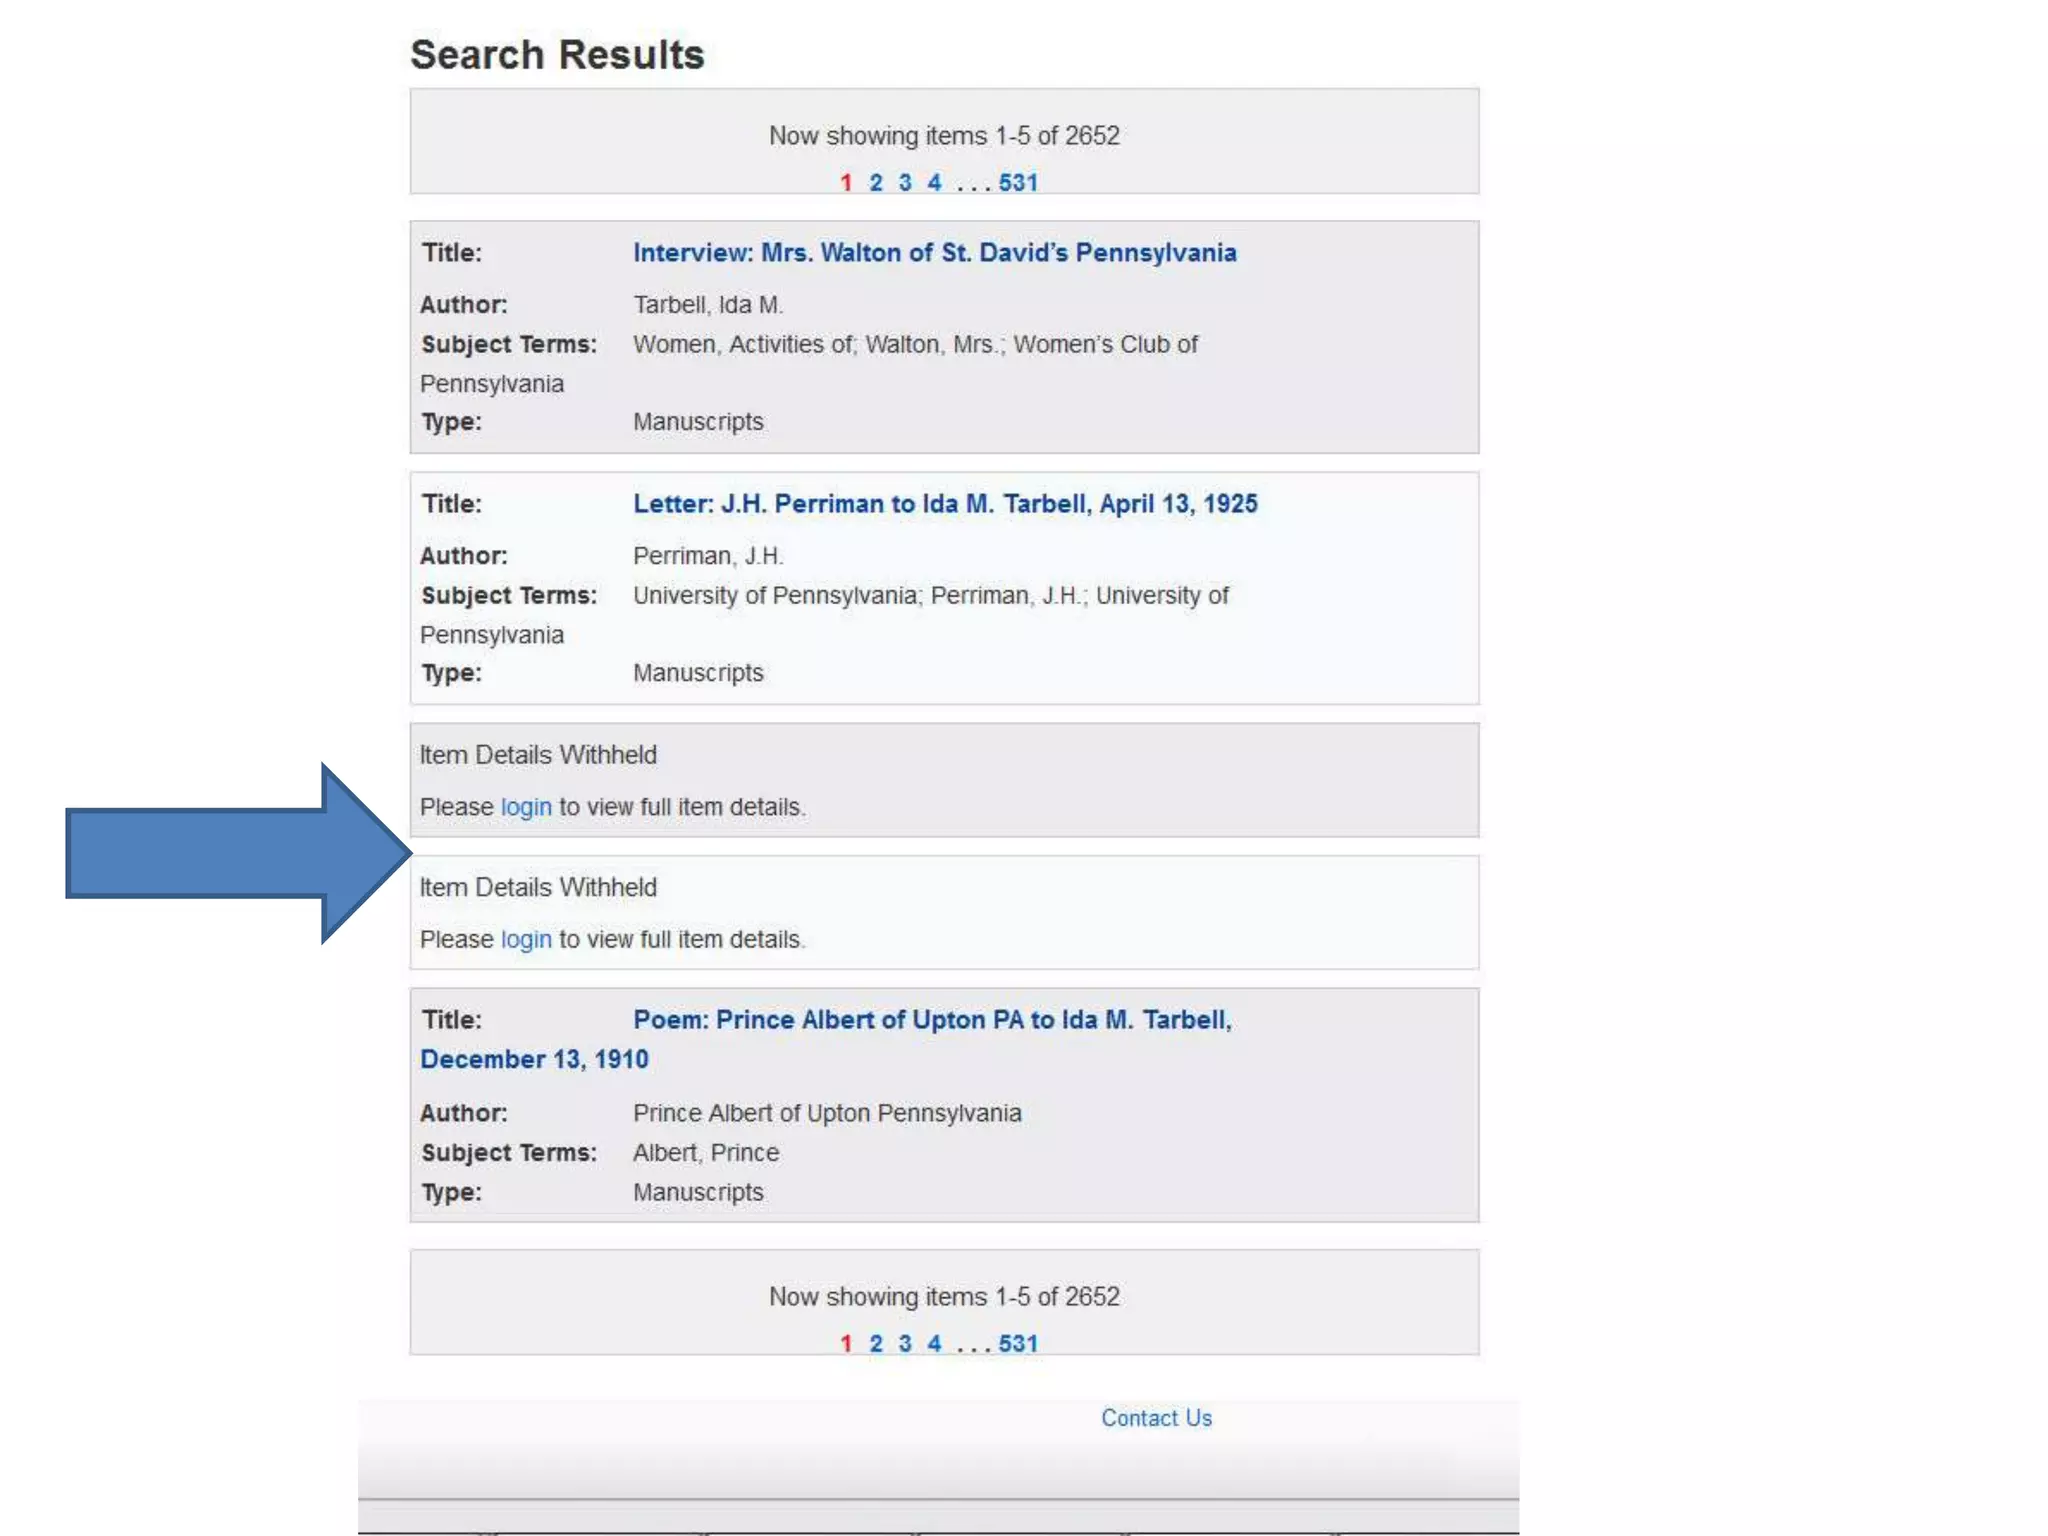Open Interview: Mrs. Walton of St. David's result
2048x1536 pixels.
[x=934, y=253]
